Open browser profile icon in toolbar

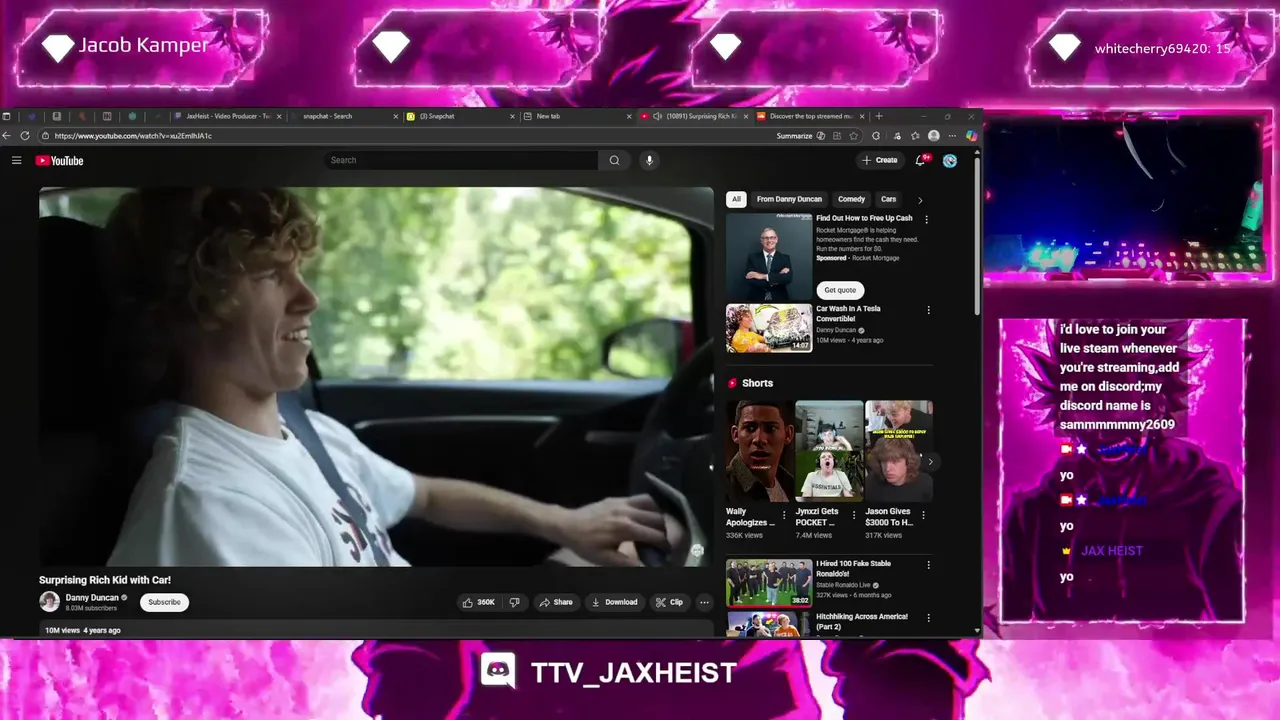933,135
